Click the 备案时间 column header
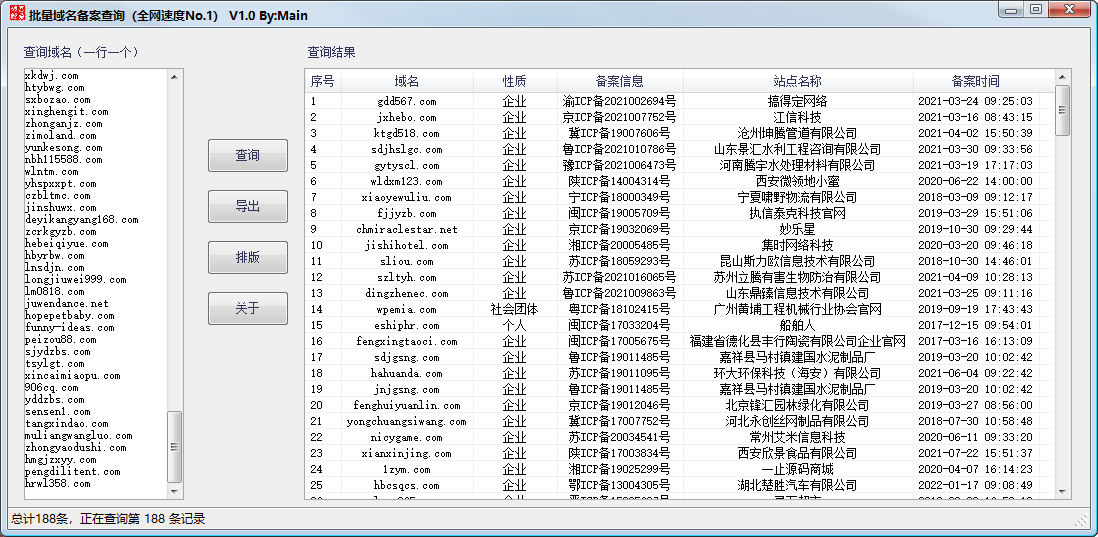This screenshot has width=1098, height=537. point(975,81)
